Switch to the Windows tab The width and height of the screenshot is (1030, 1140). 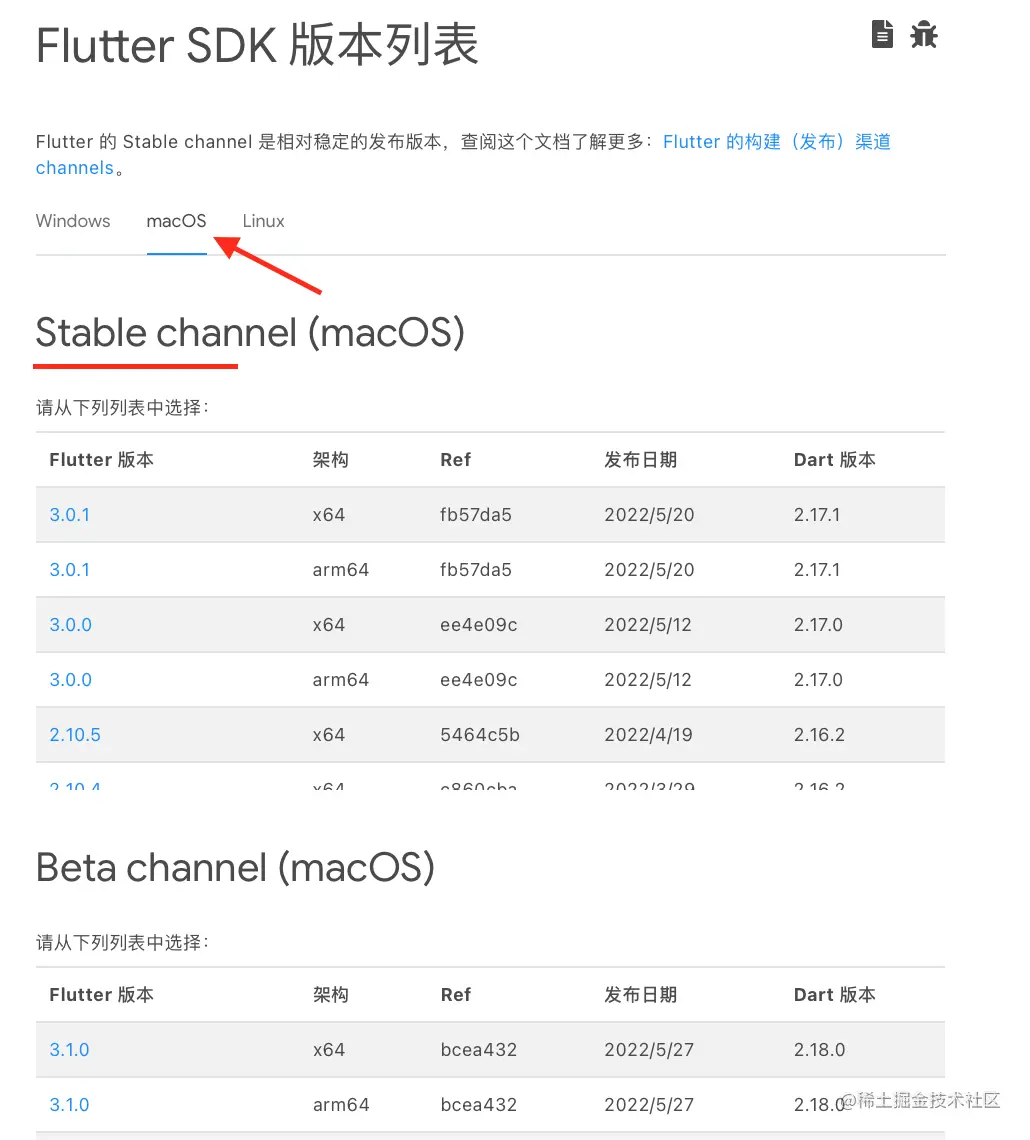point(73,221)
